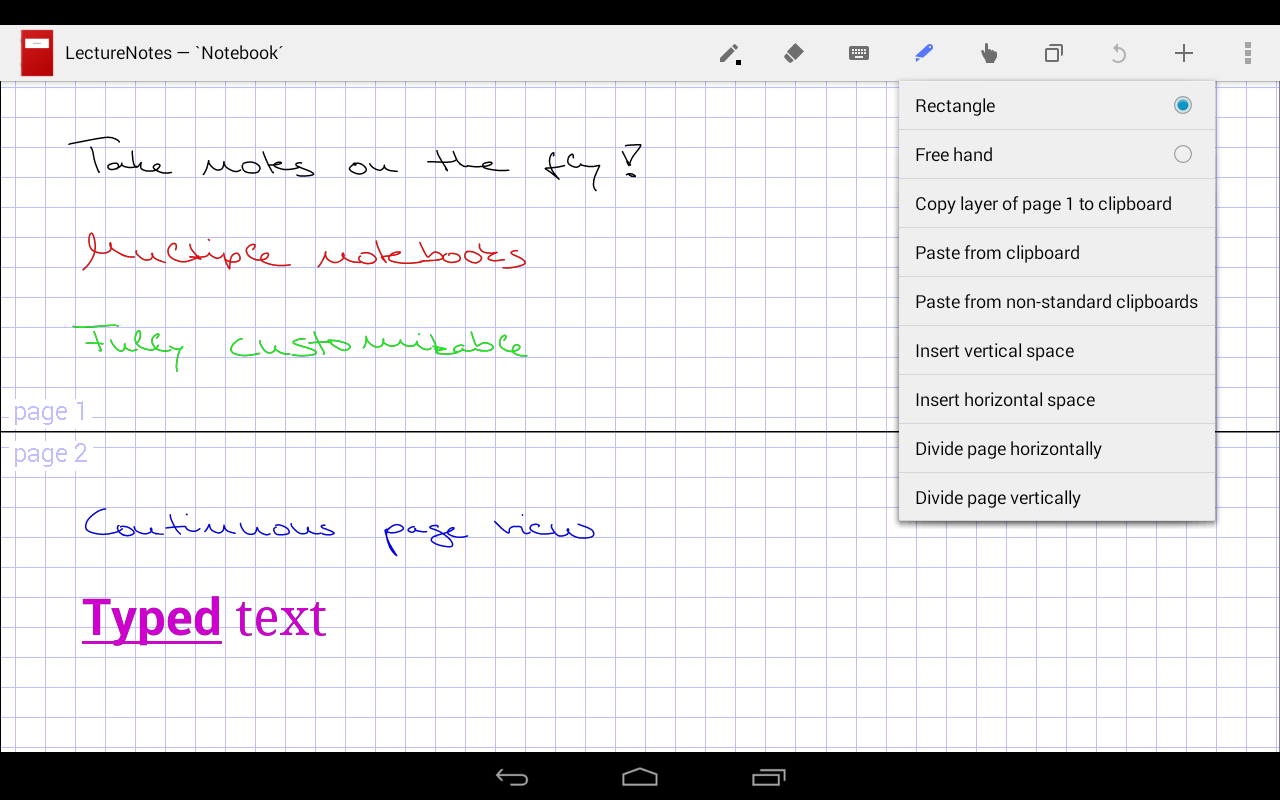This screenshot has width=1280, height=800.
Task: Switch to the finger touch tool
Action: pyautogui.click(x=988, y=53)
